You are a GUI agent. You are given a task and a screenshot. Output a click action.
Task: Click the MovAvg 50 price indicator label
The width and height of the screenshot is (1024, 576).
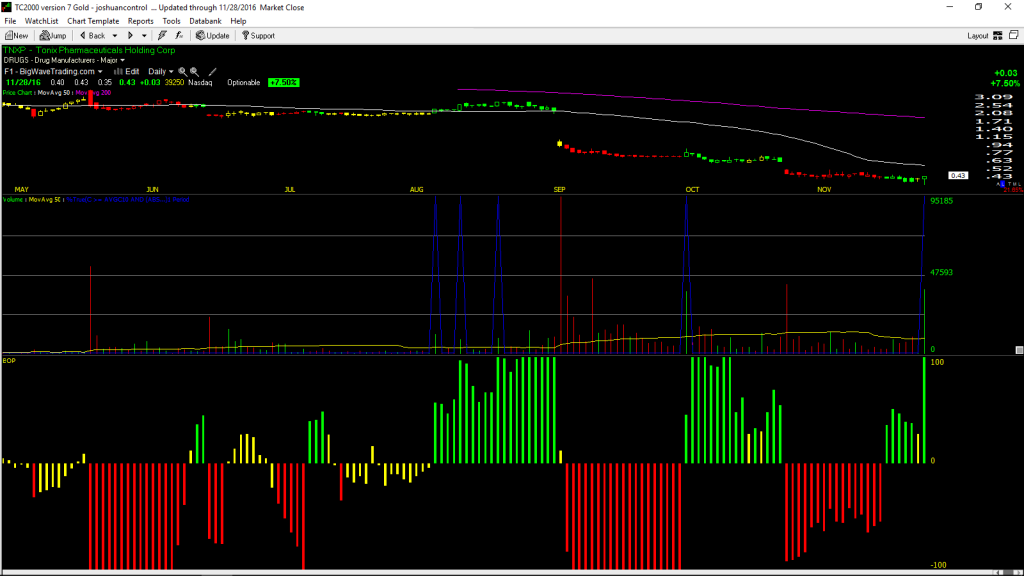coord(54,93)
